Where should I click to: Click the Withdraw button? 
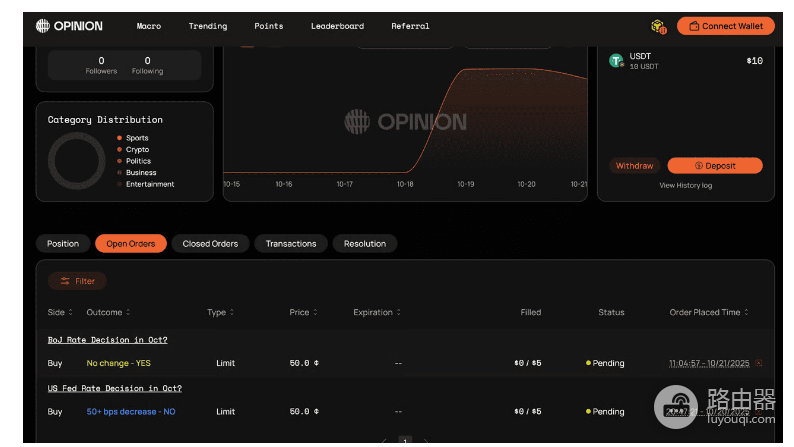coord(634,166)
